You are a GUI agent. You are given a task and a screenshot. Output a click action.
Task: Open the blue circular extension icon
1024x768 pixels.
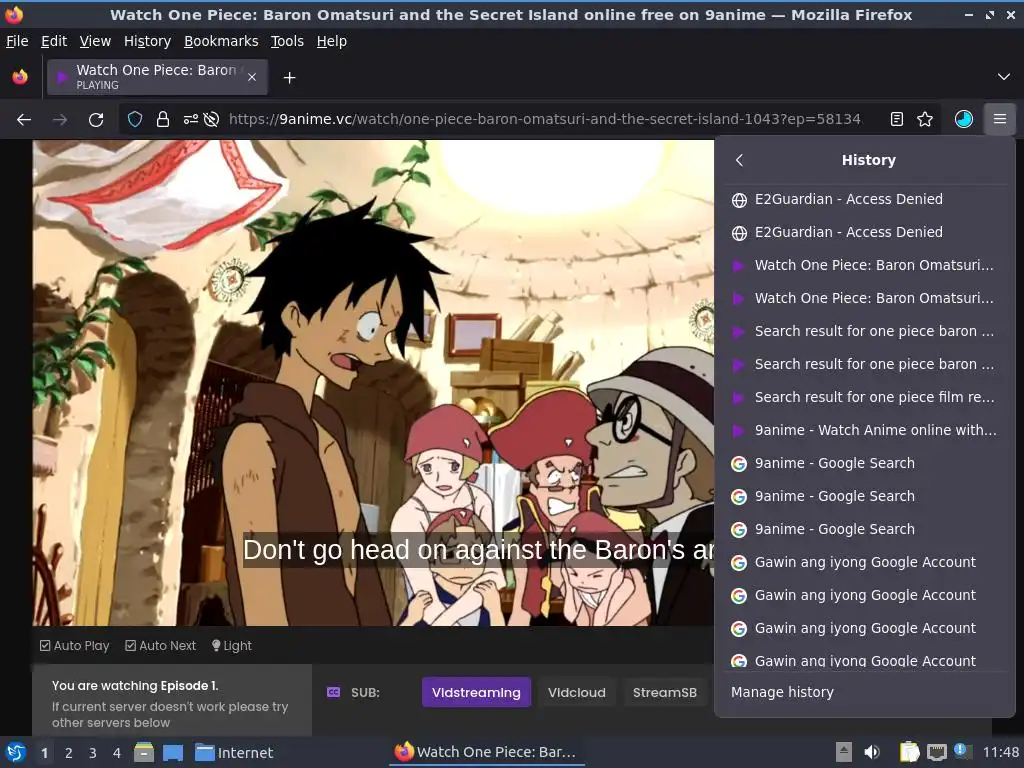point(963,119)
